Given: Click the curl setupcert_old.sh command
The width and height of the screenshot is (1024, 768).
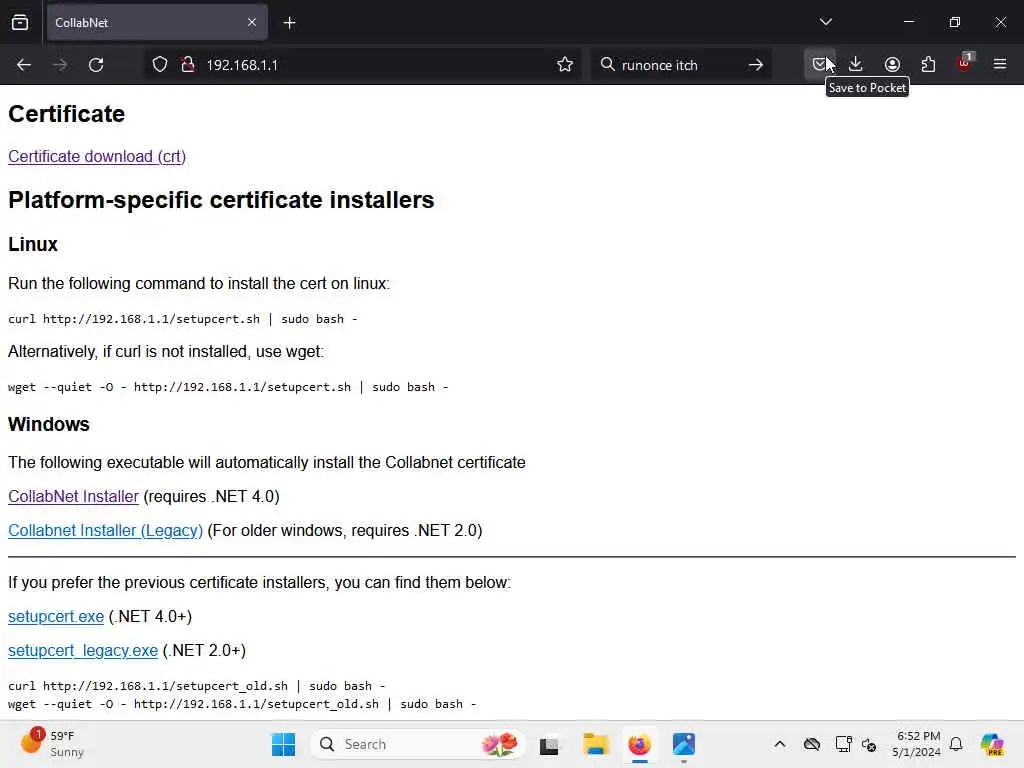Looking at the screenshot, I should (x=197, y=686).
